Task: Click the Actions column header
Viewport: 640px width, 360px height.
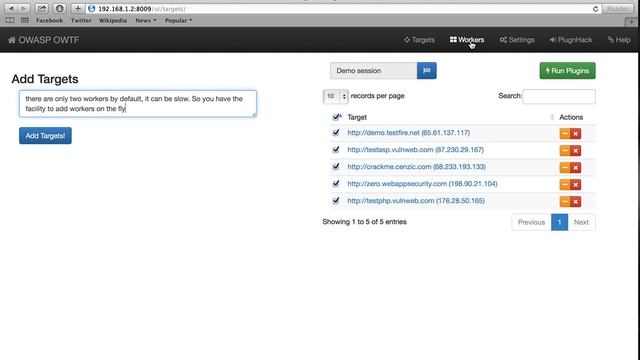Action: click(x=571, y=117)
